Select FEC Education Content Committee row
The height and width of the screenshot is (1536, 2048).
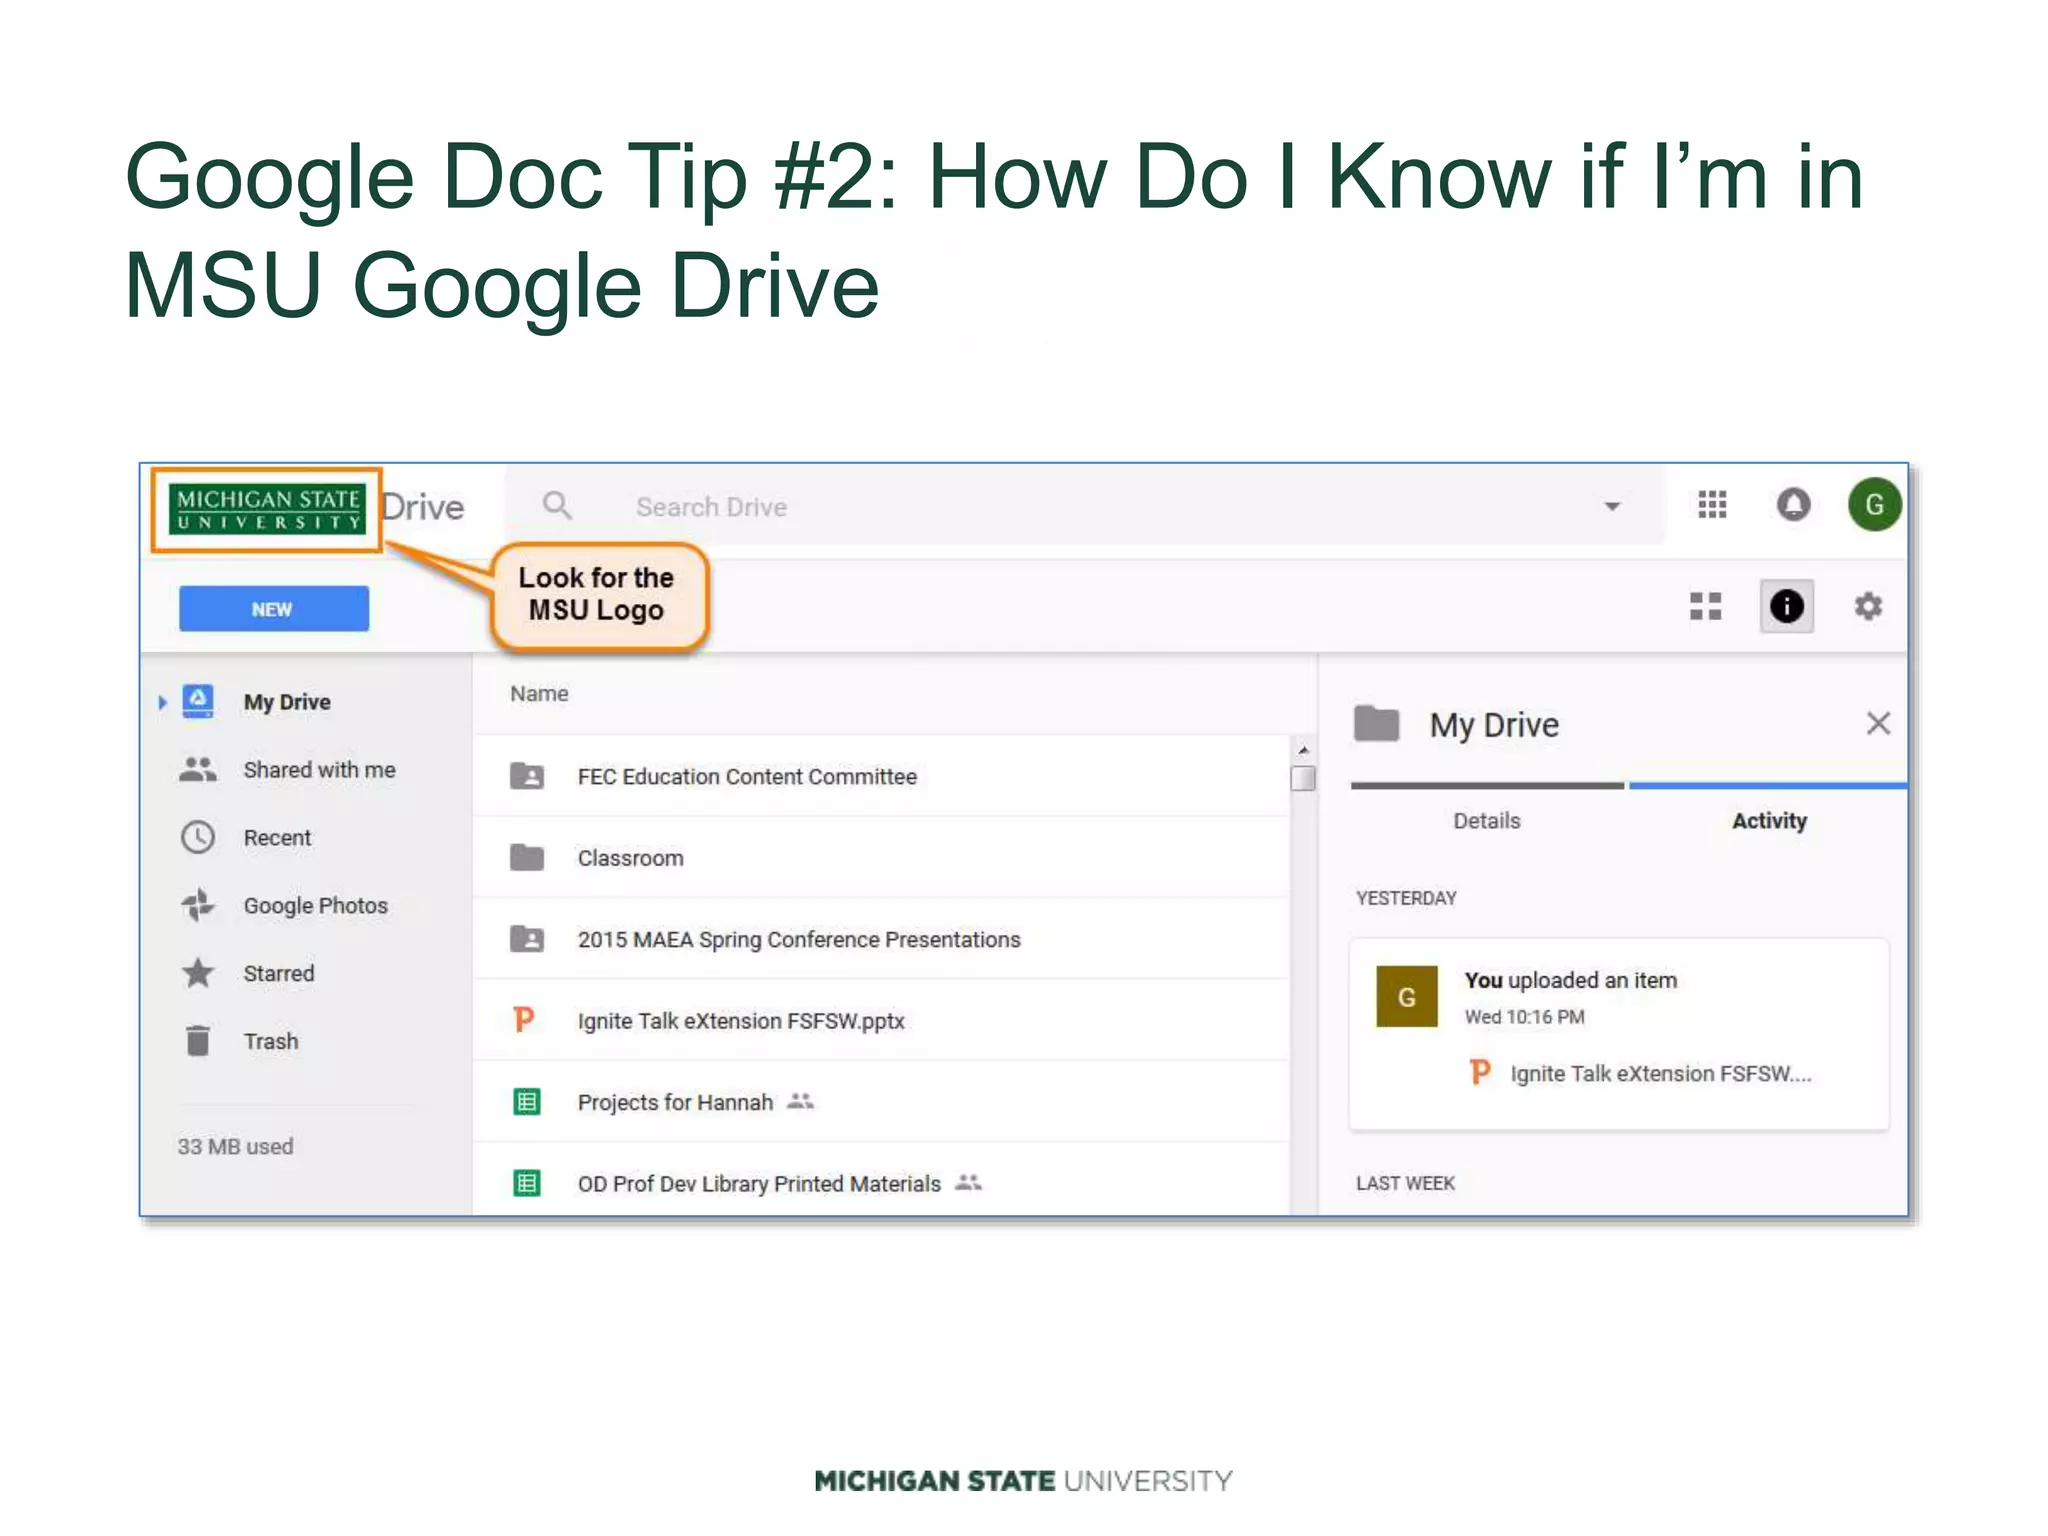click(x=882, y=776)
